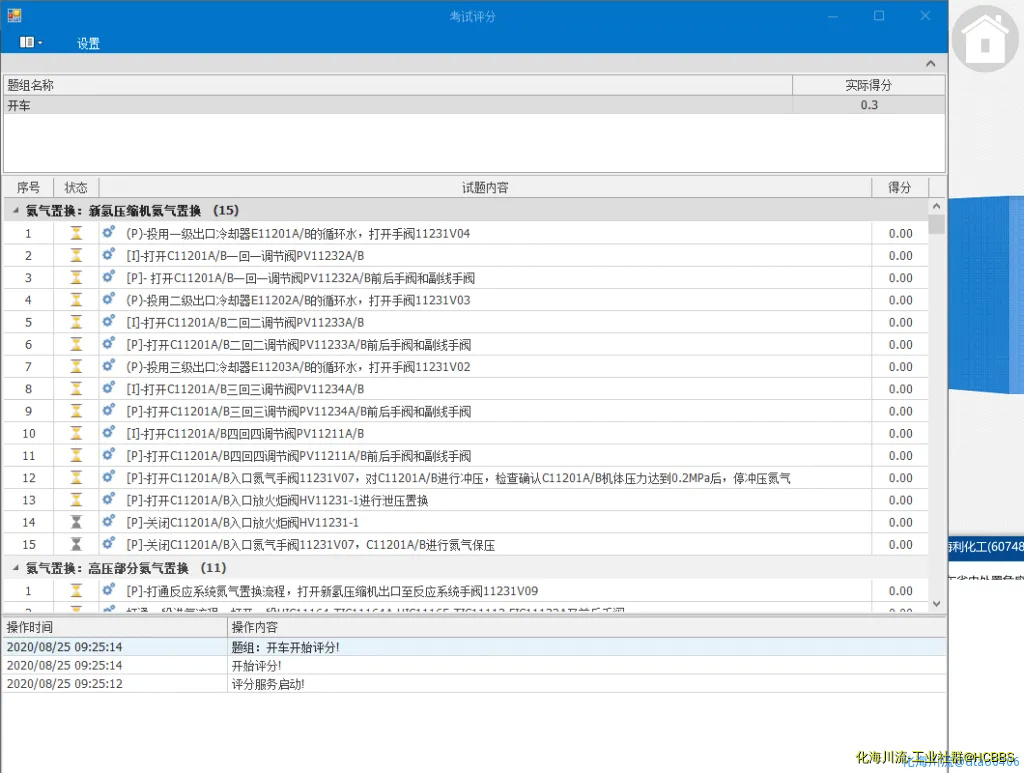Click the scroll down arrow of question list
Screen dimensions: 1024x773
point(937,604)
